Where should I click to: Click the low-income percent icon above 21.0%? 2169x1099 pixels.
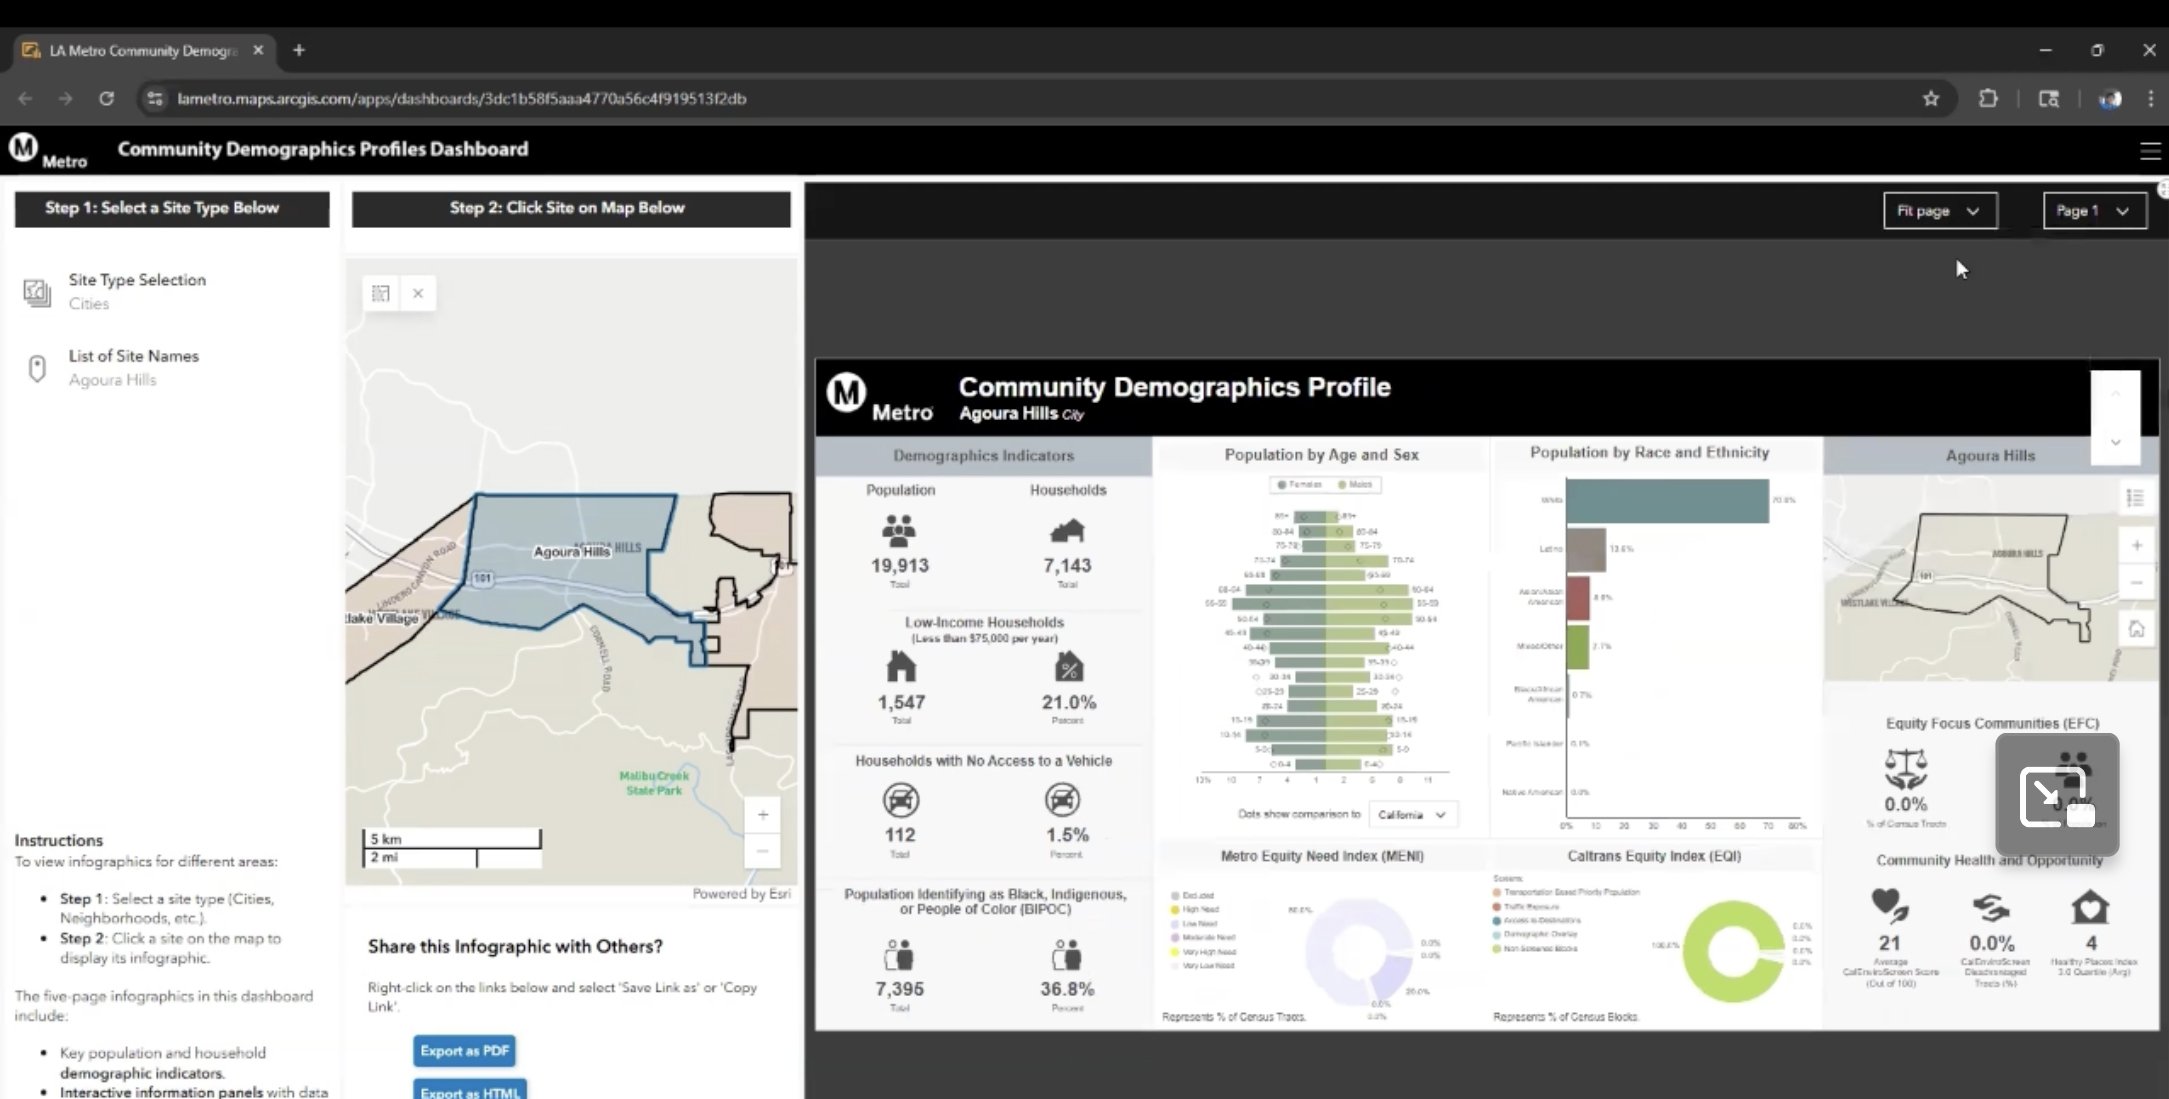point(1068,667)
